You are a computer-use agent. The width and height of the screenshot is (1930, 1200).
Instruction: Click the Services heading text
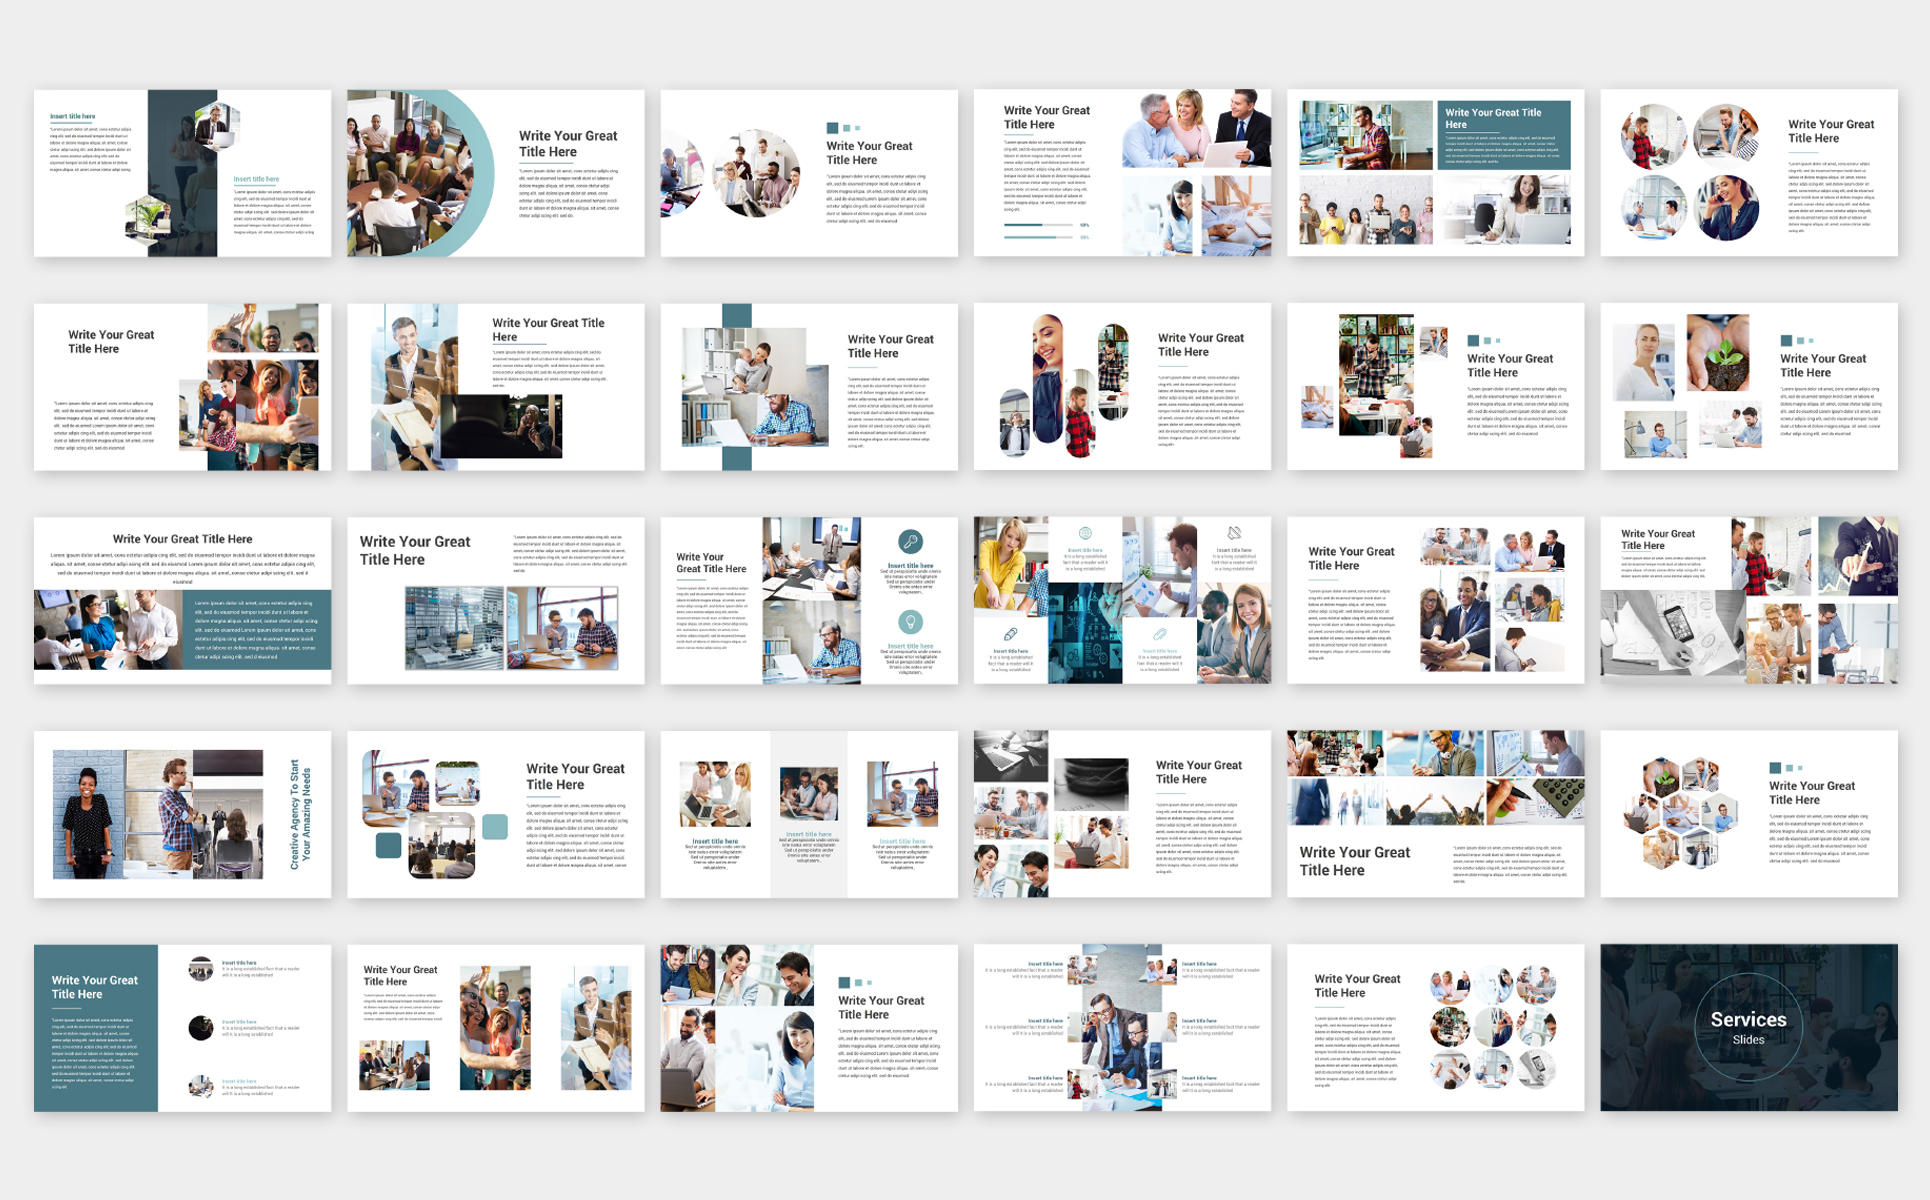click(x=1748, y=1019)
